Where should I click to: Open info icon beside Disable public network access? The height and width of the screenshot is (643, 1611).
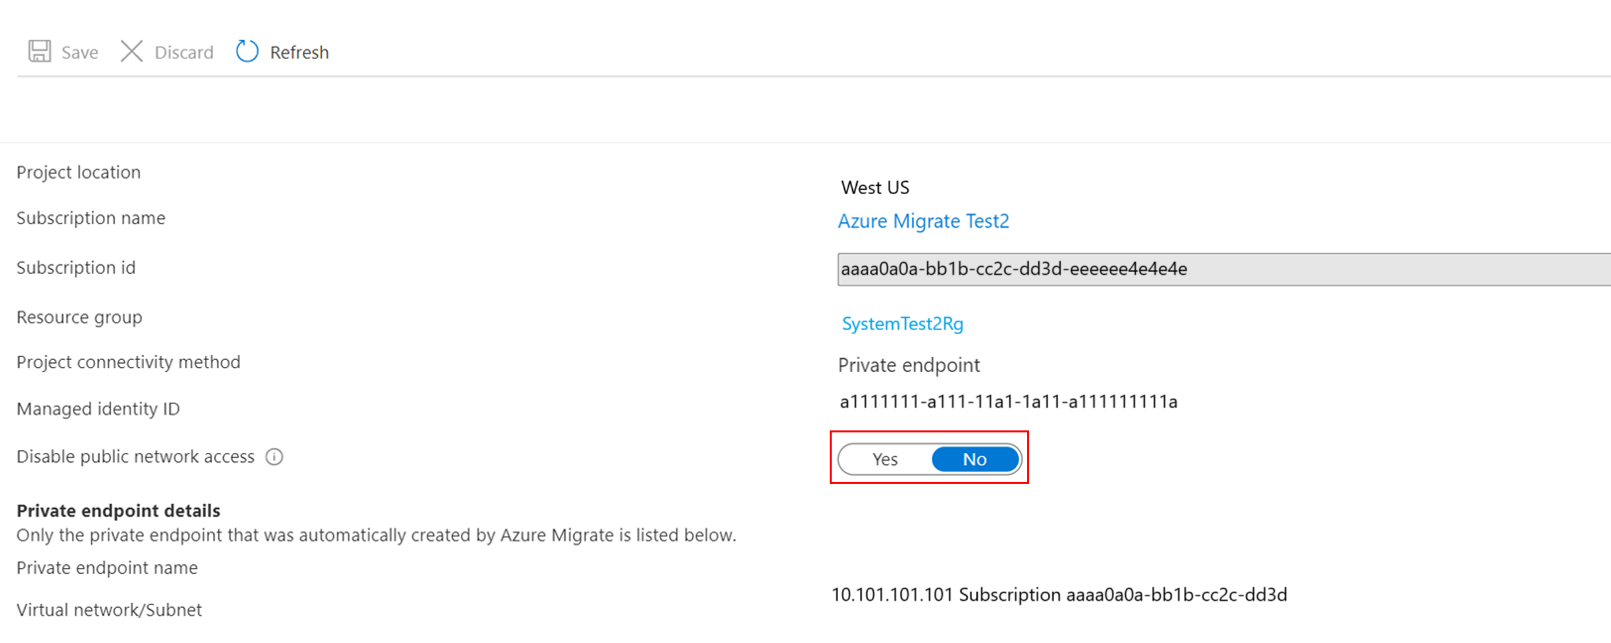click(274, 457)
